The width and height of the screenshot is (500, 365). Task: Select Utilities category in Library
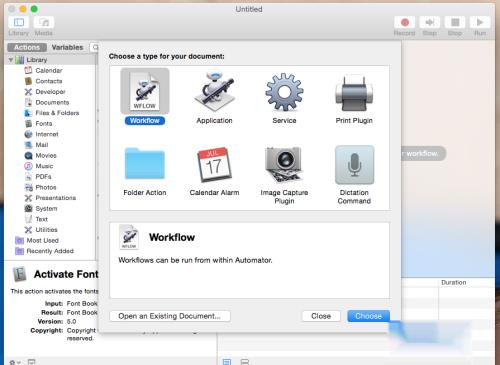[x=46, y=230]
